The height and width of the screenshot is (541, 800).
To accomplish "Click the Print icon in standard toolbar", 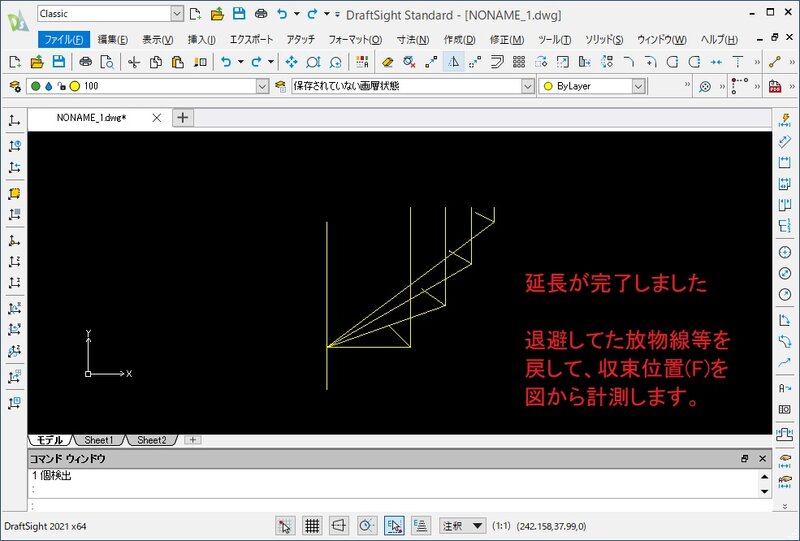I will (x=85, y=62).
